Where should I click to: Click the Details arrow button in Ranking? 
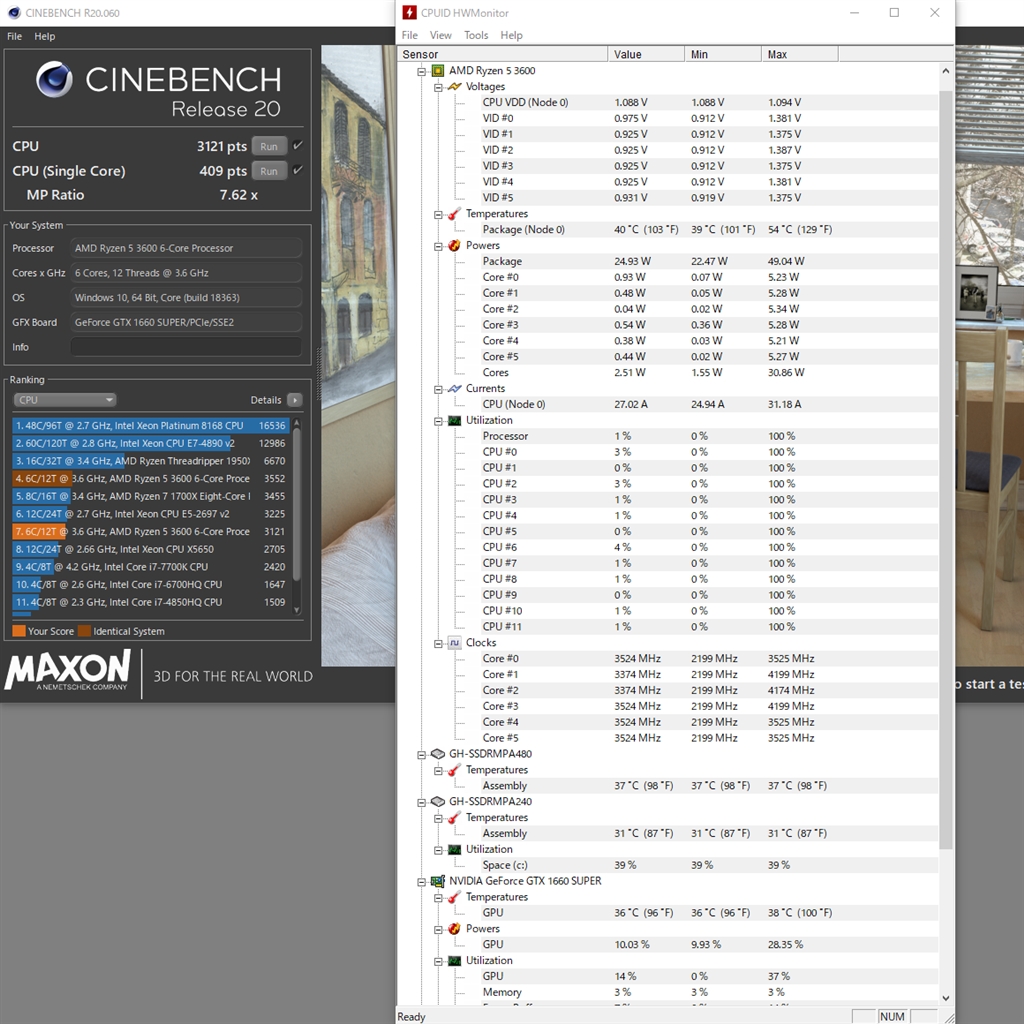pyautogui.click(x=295, y=400)
